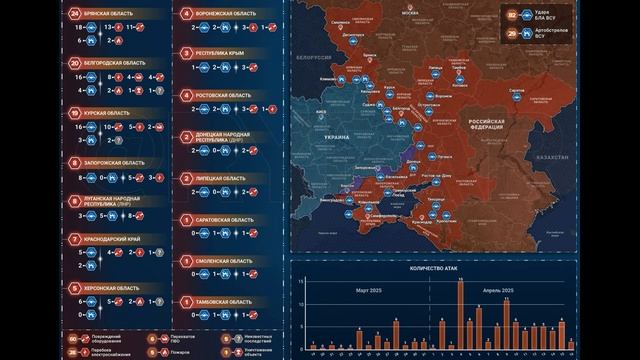Image resolution: width=640 pixels, height=360 pixels.
Task: Click the Пожаров legend icon
Action: [x=164, y=352]
